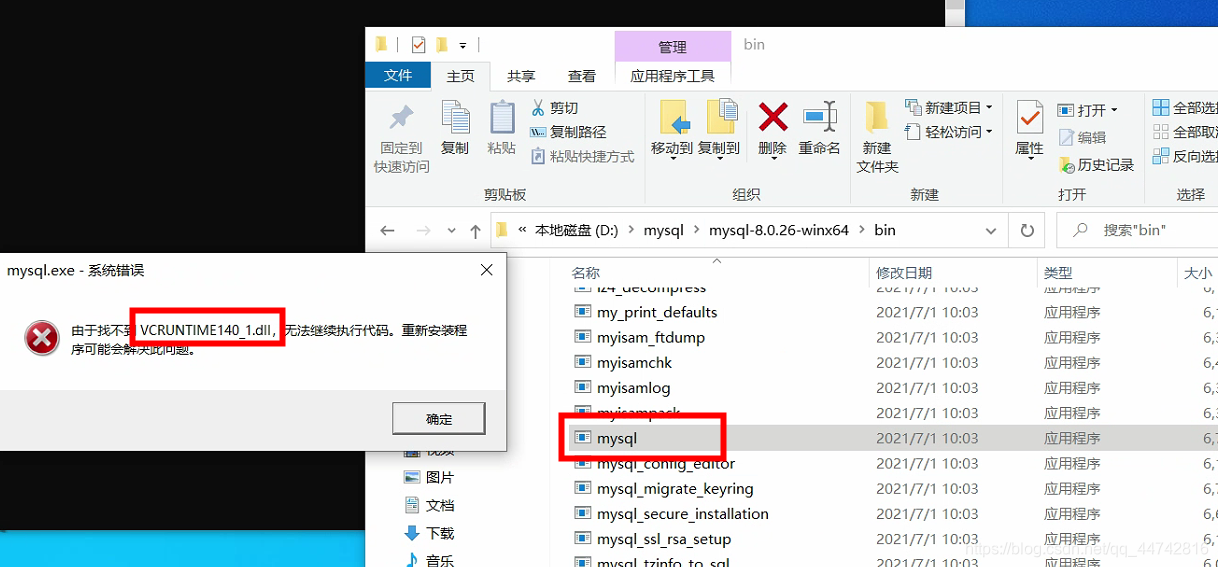The width and height of the screenshot is (1218, 567).
Task: Go up one folder level
Action: [x=475, y=230]
